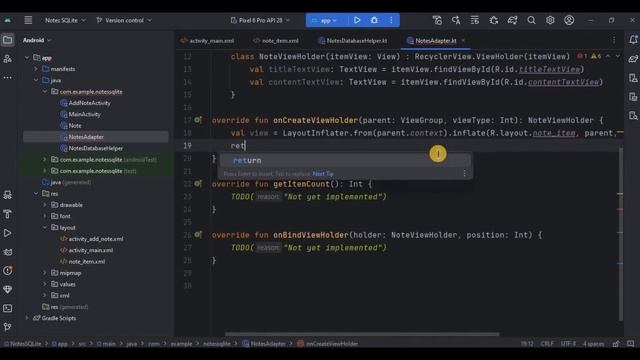Open Logcat tool window icon

[x=7, y=252]
